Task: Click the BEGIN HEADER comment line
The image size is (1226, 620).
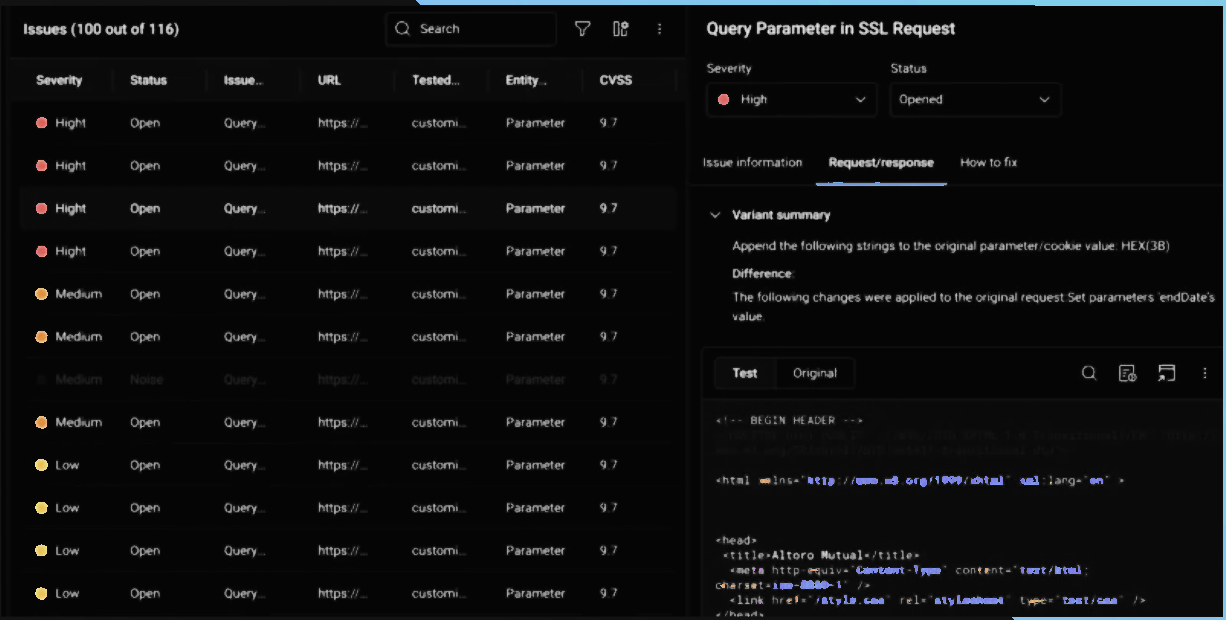Action: (789, 421)
